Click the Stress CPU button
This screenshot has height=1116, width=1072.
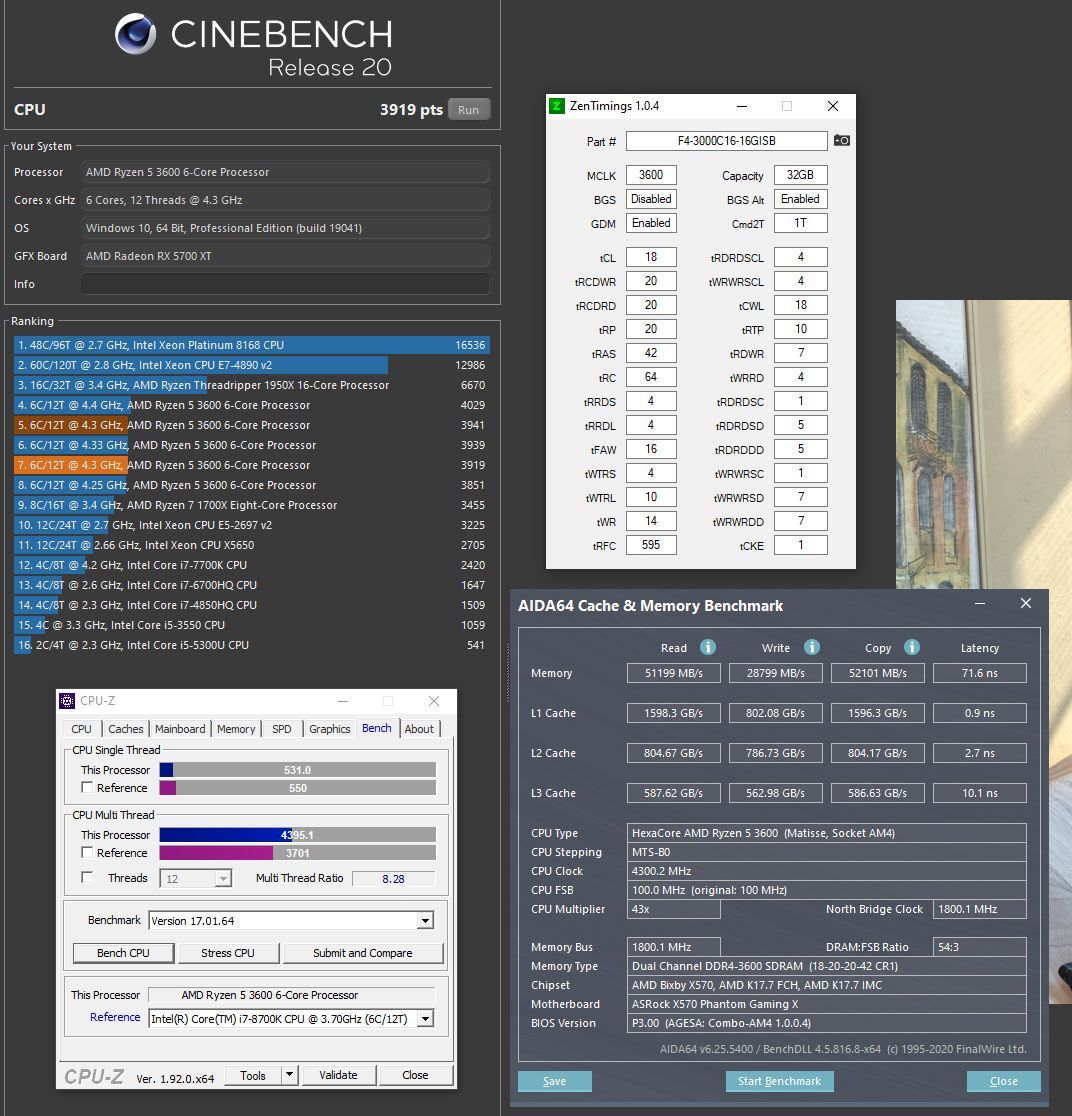pyautogui.click(x=228, y=953)
